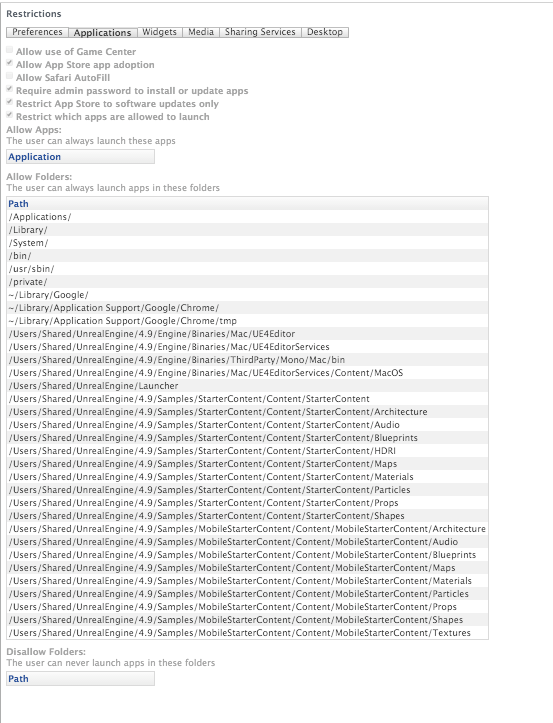
Task: Click the Path header in Allow Folders
Action: [248, 204]
